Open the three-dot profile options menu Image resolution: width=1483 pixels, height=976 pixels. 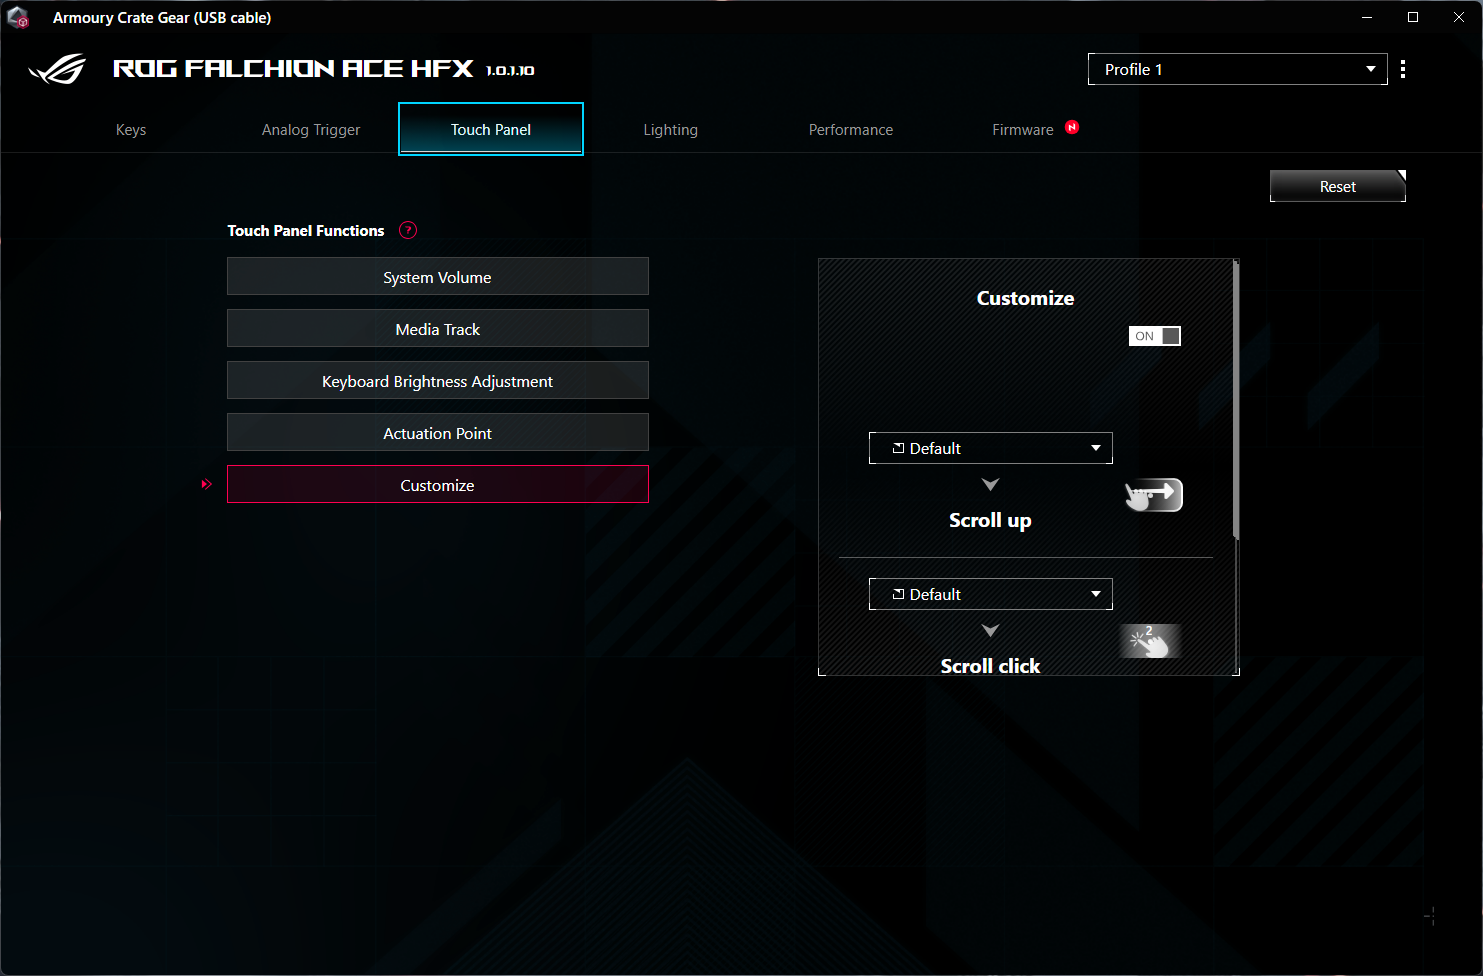pos(1403,69)
